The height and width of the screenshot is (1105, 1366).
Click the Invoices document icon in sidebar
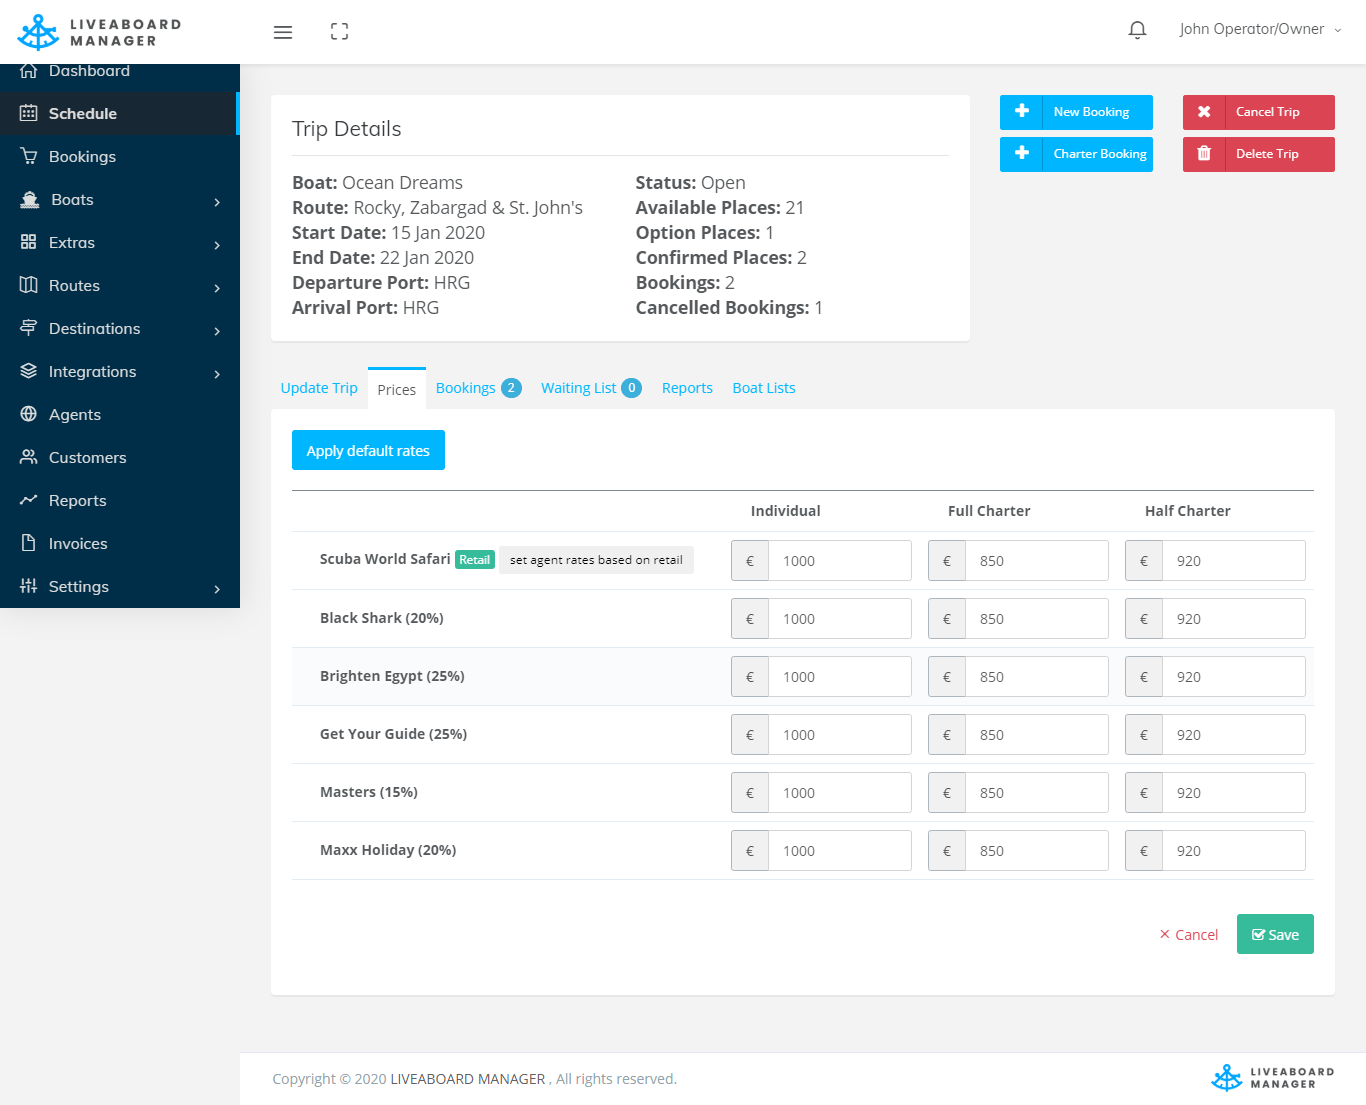click(x=29, y=543)
